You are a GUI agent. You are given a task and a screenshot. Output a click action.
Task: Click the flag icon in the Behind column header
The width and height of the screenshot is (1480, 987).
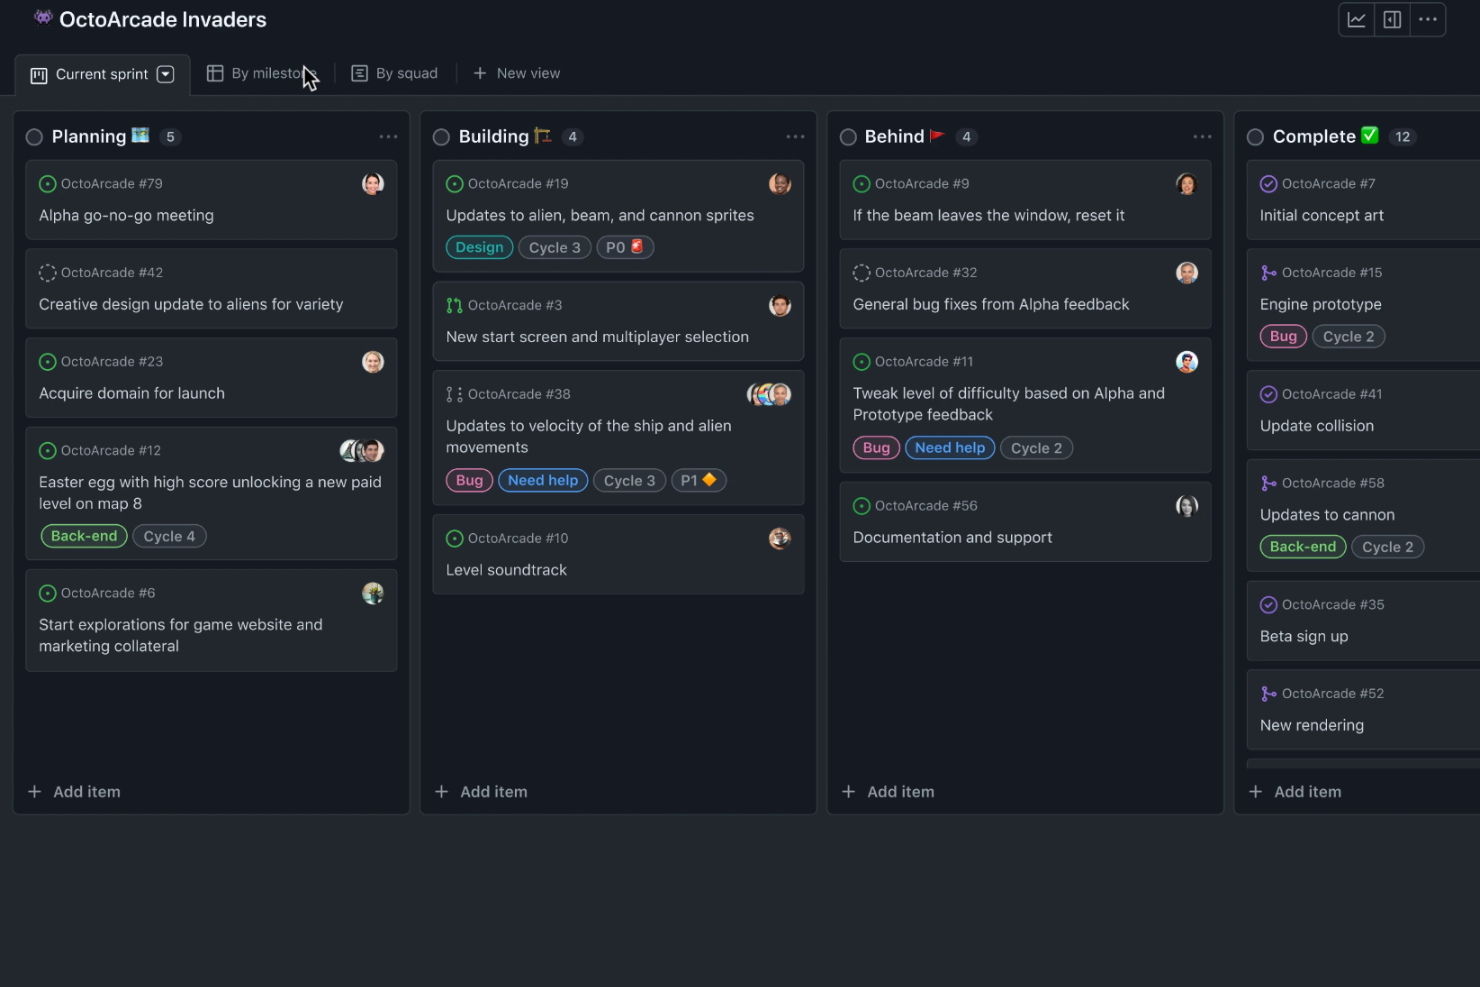[937, 136]
